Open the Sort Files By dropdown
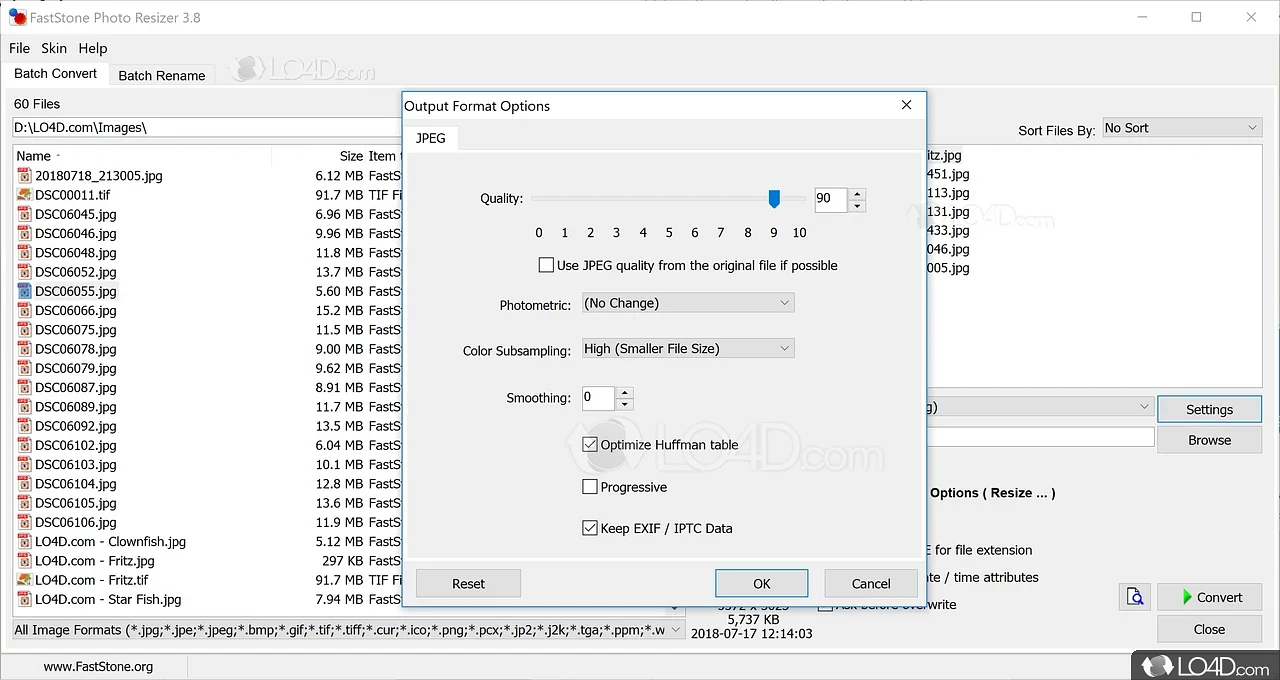Screen dimensions: 1280x680 tap(1181, 128)
